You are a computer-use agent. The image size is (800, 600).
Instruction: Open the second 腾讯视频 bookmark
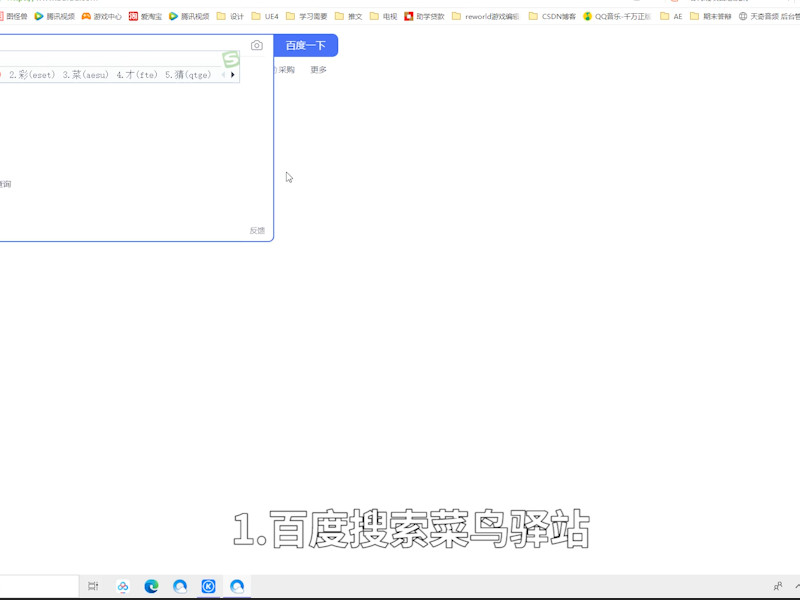point(189,16)
